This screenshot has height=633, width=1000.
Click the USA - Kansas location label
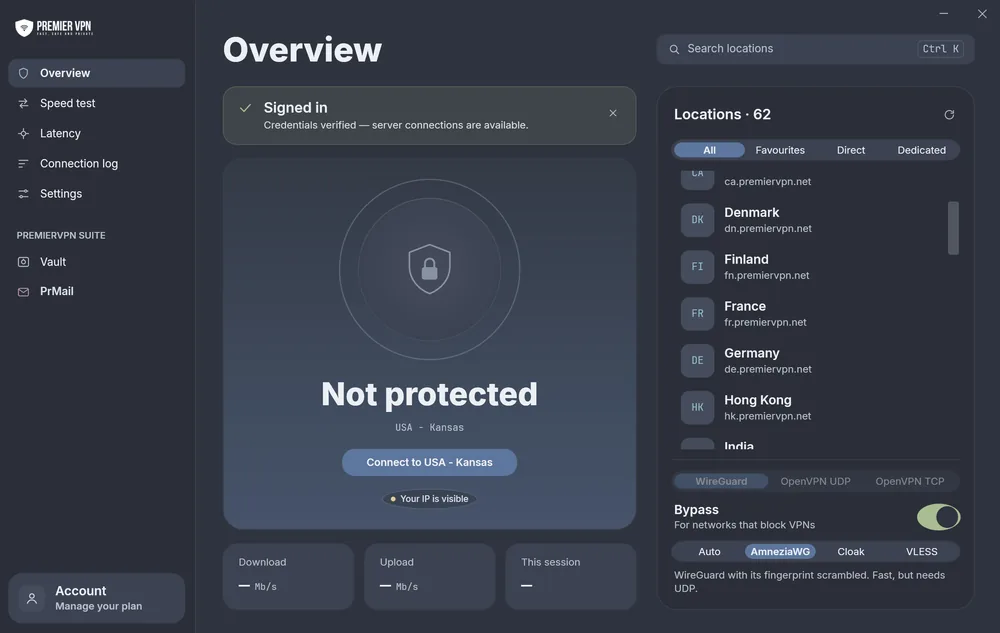(429, 428)
